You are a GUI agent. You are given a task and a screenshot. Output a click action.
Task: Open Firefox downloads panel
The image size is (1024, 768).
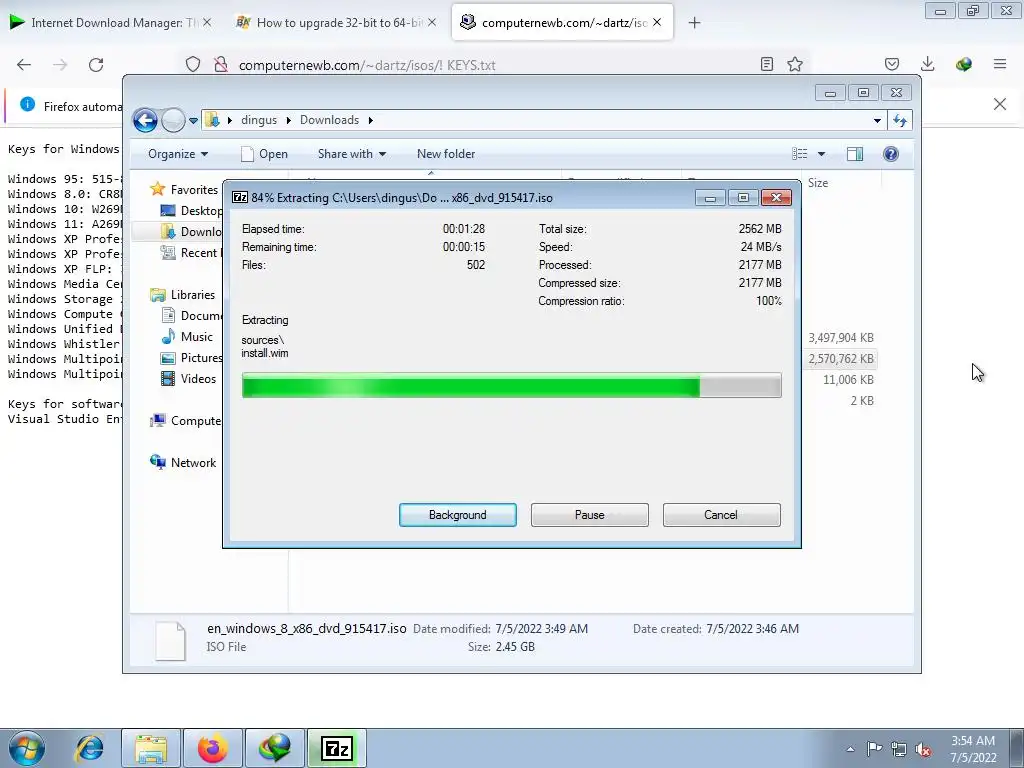pyautogui.click(x=927, y=64)
